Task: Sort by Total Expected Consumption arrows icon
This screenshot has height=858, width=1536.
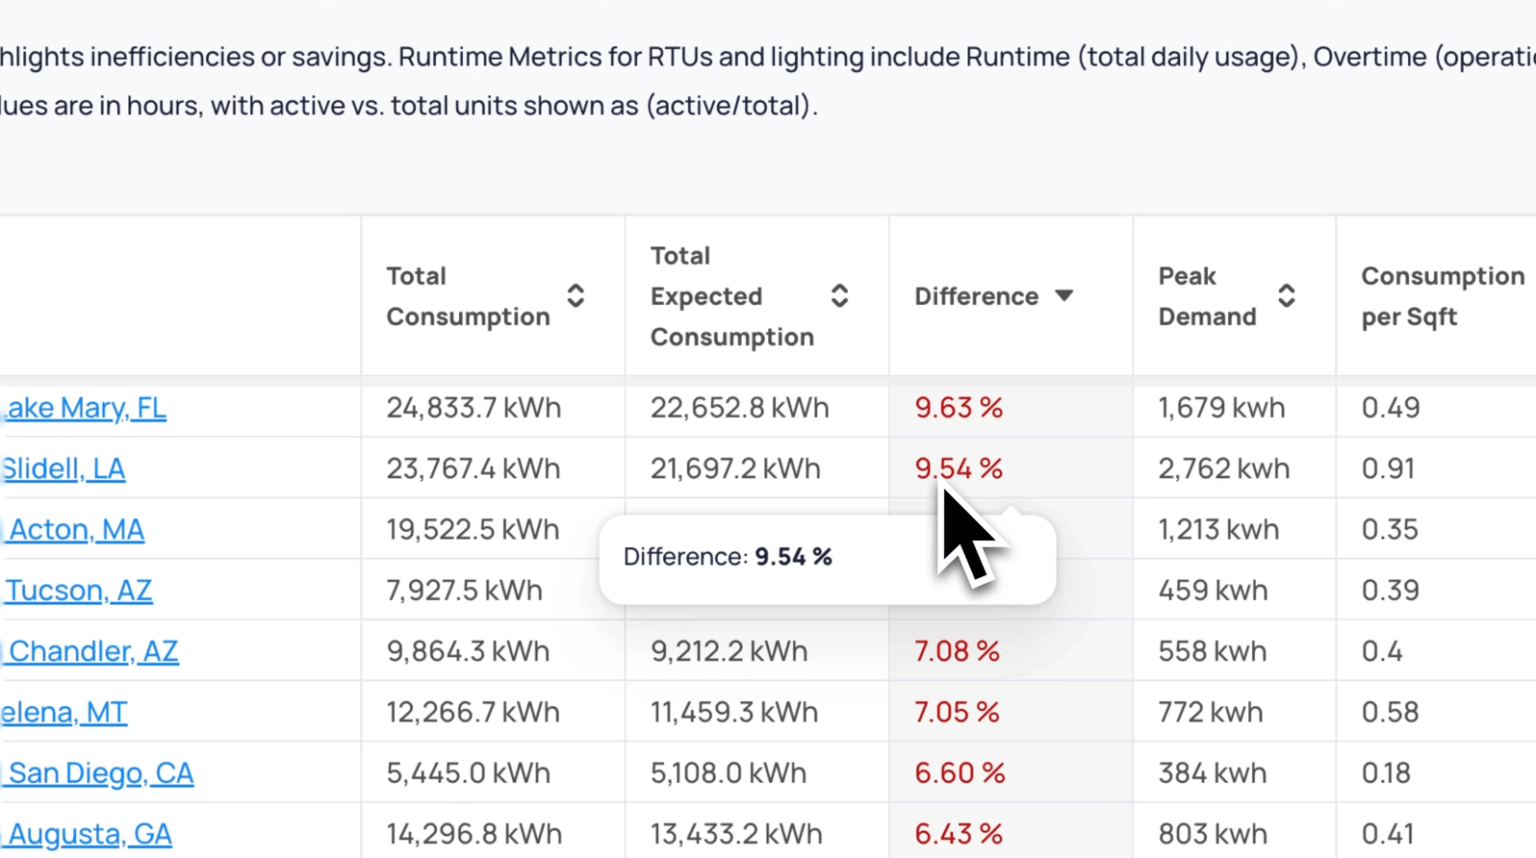Action: coord(839,296)
